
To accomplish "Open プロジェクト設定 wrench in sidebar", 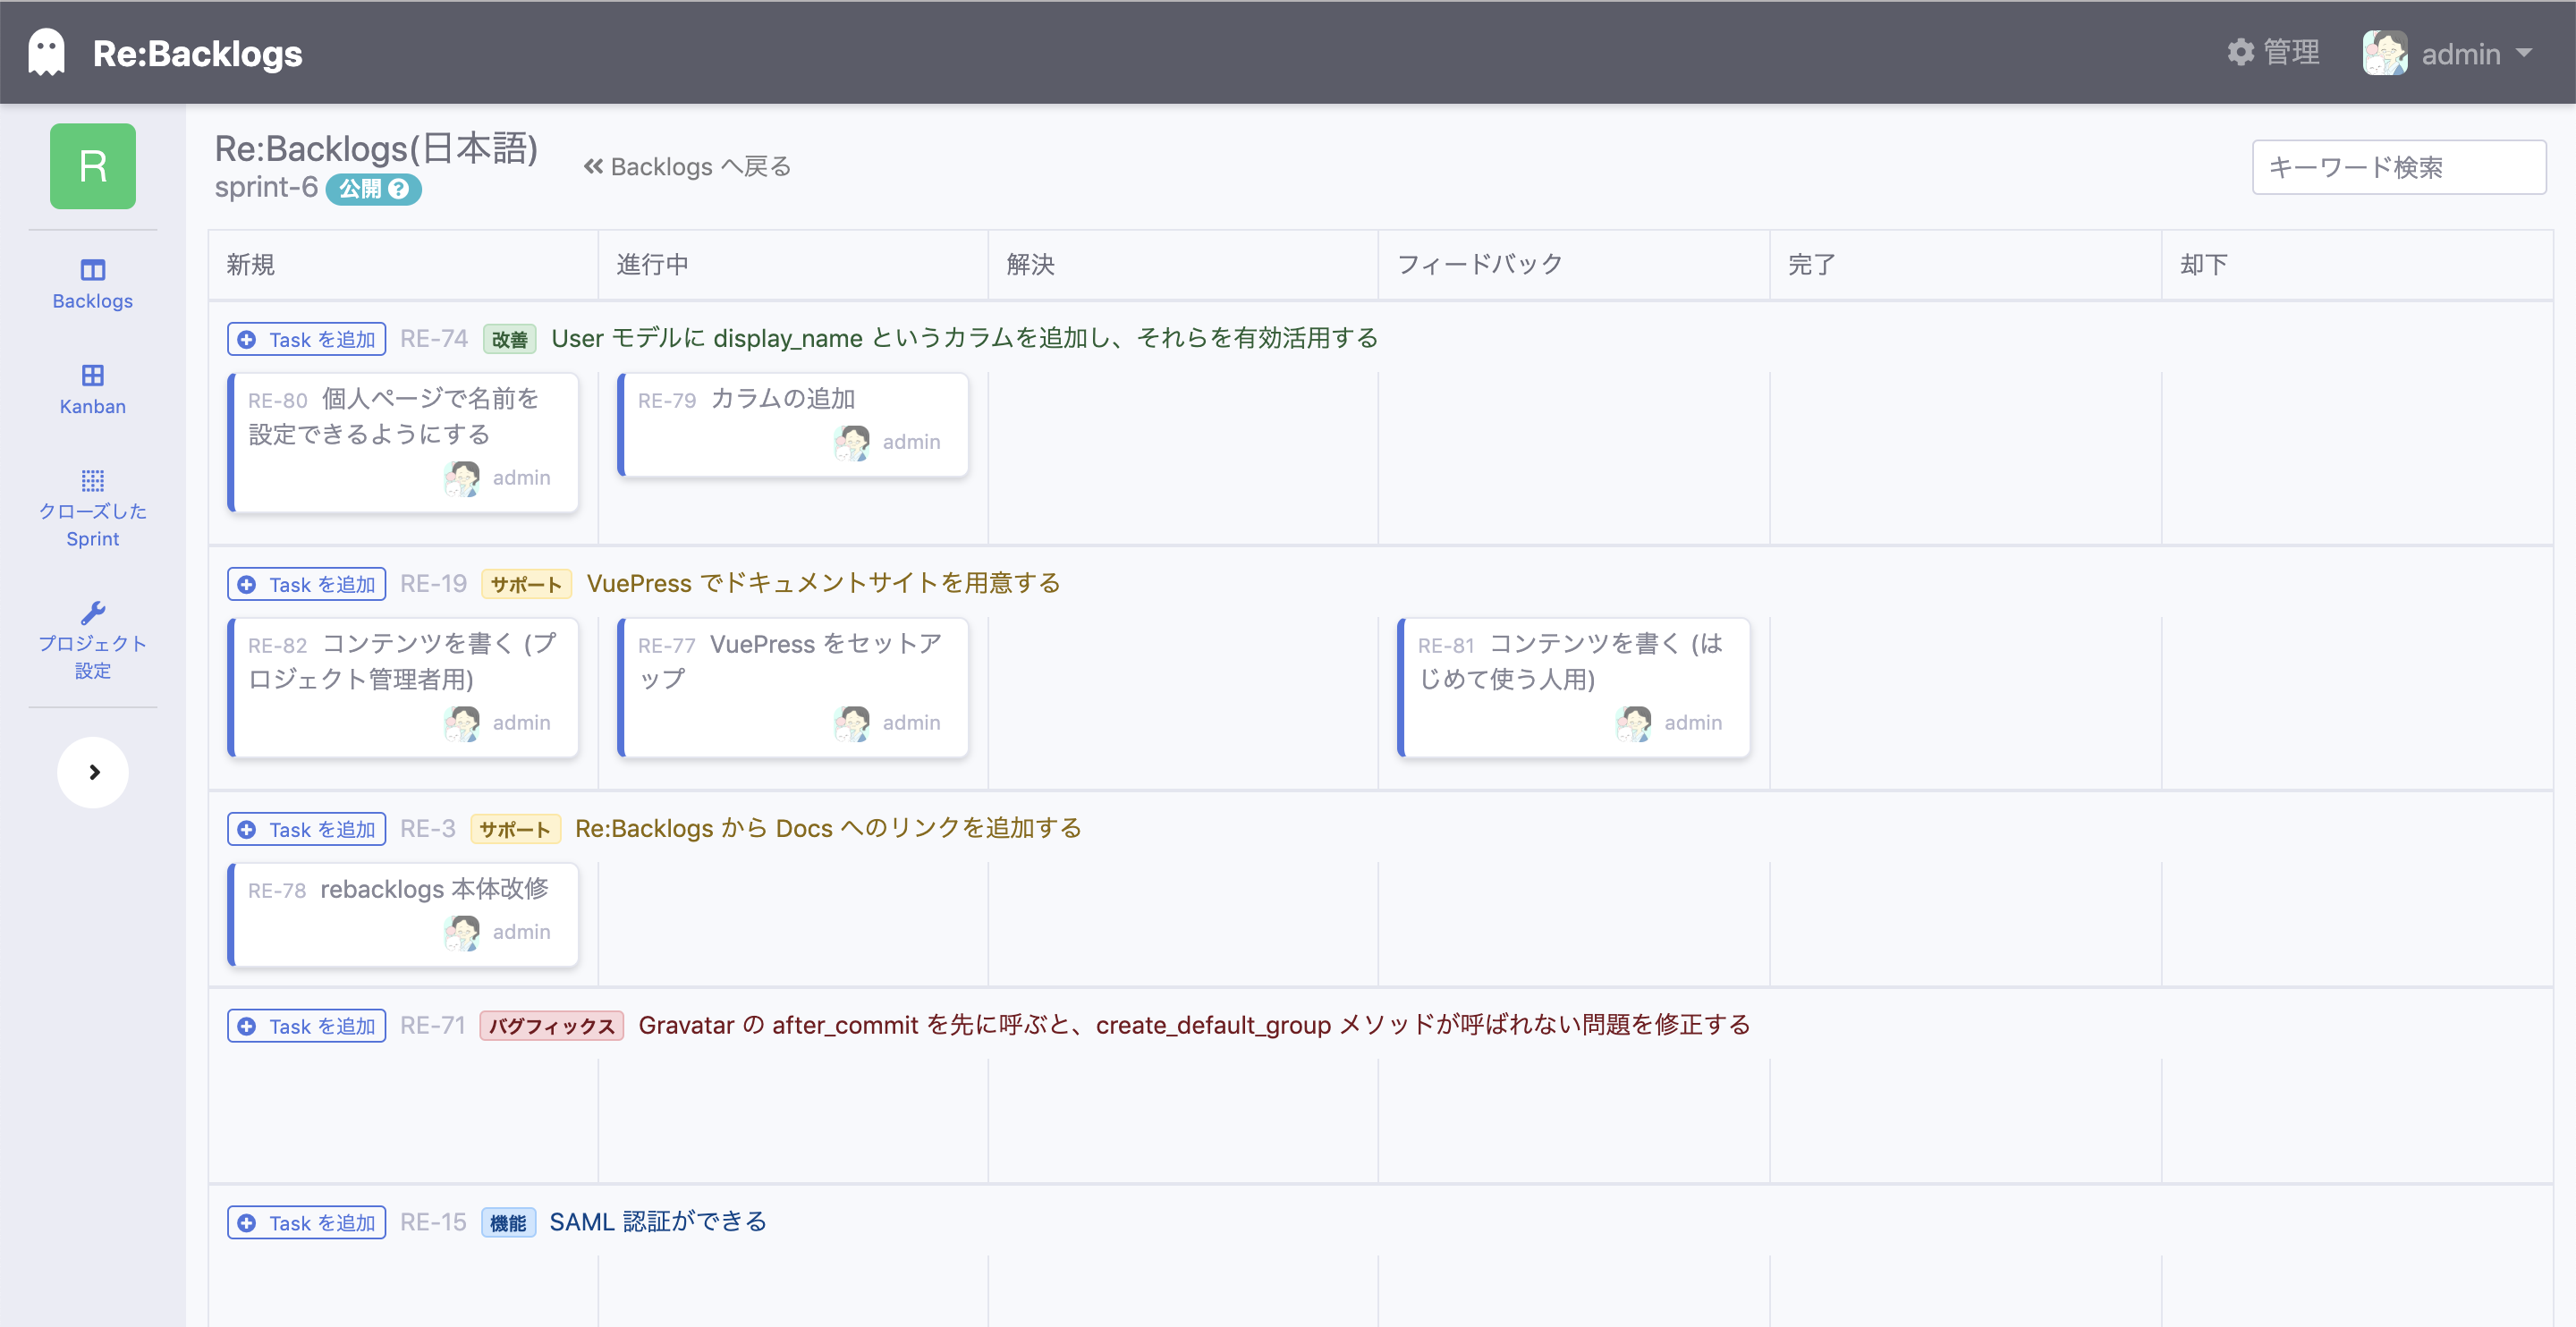I will coord(92,641).
